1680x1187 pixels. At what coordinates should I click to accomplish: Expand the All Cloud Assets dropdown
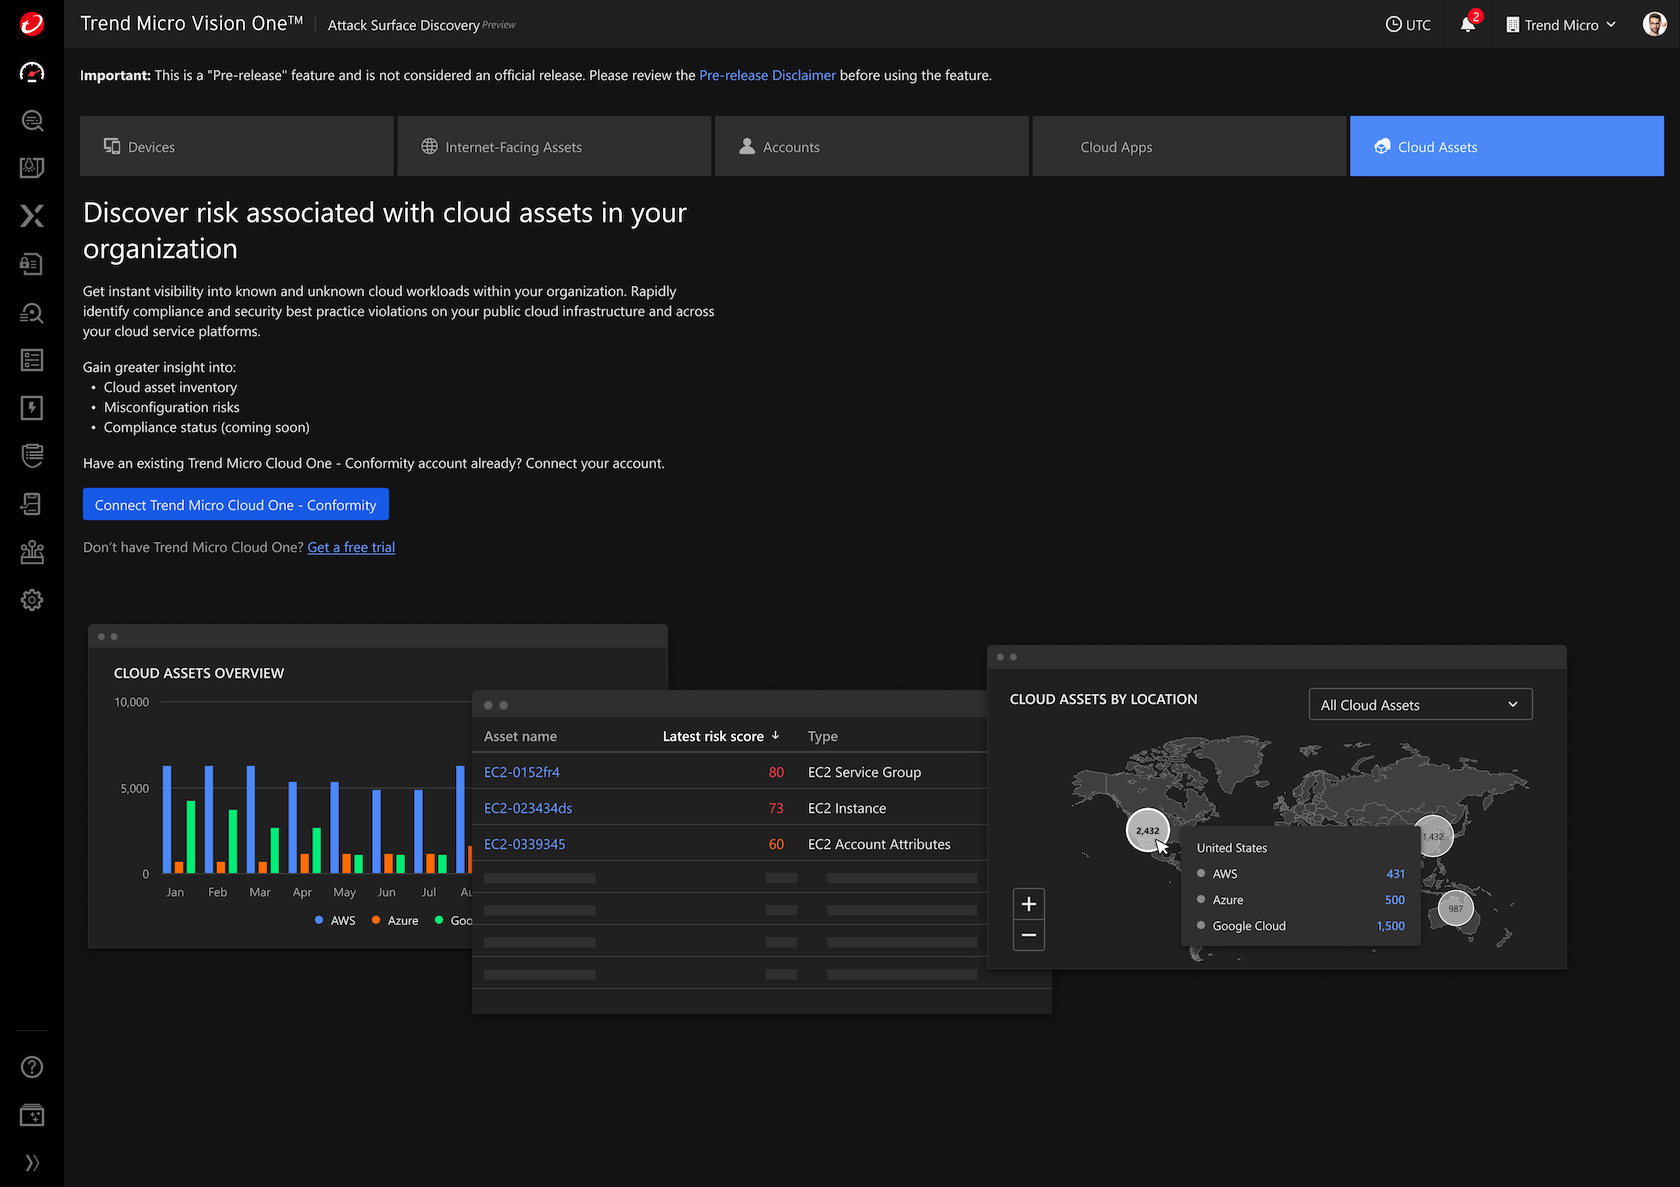tap(1420, 705)
